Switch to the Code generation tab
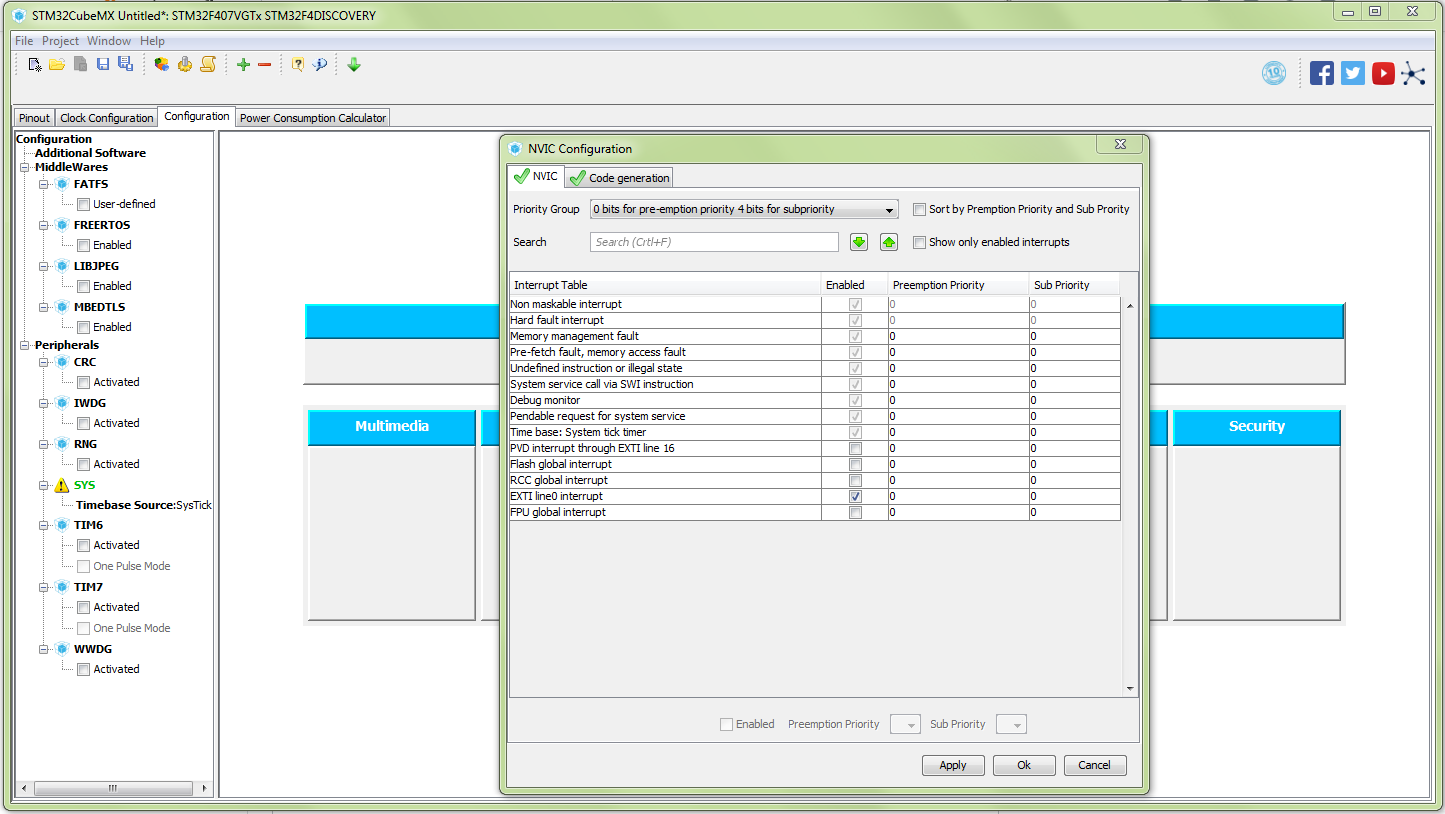This screenshot has width=1445, height=814. (x=619, y=178)
